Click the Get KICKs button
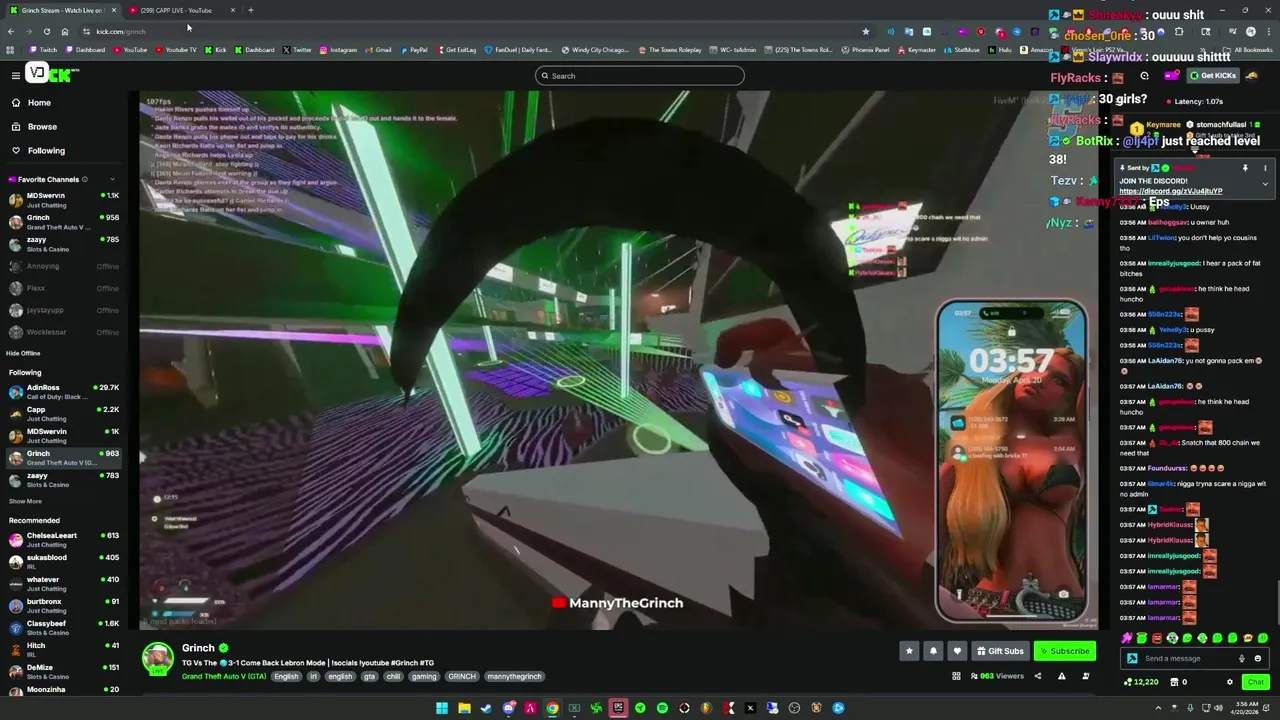 (1214, 76)
